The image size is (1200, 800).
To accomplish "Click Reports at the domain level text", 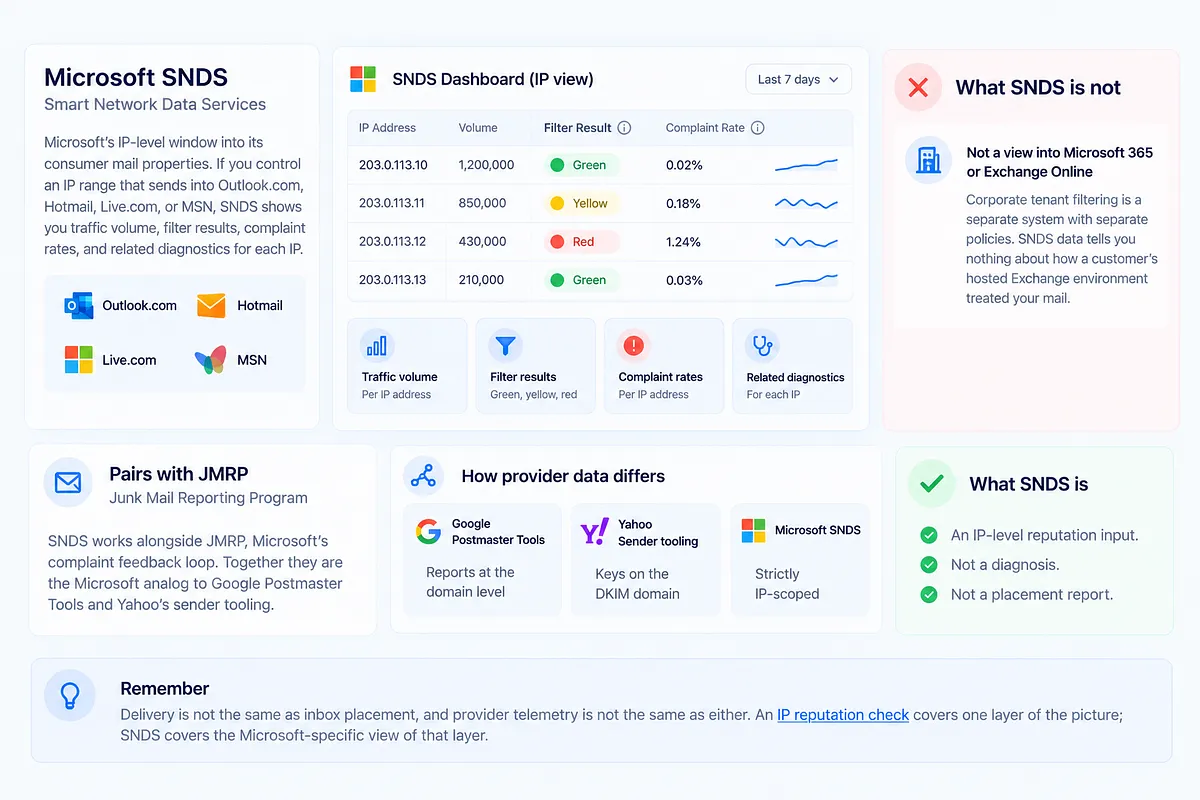I will pyautogui.click(x=470, y=582).
